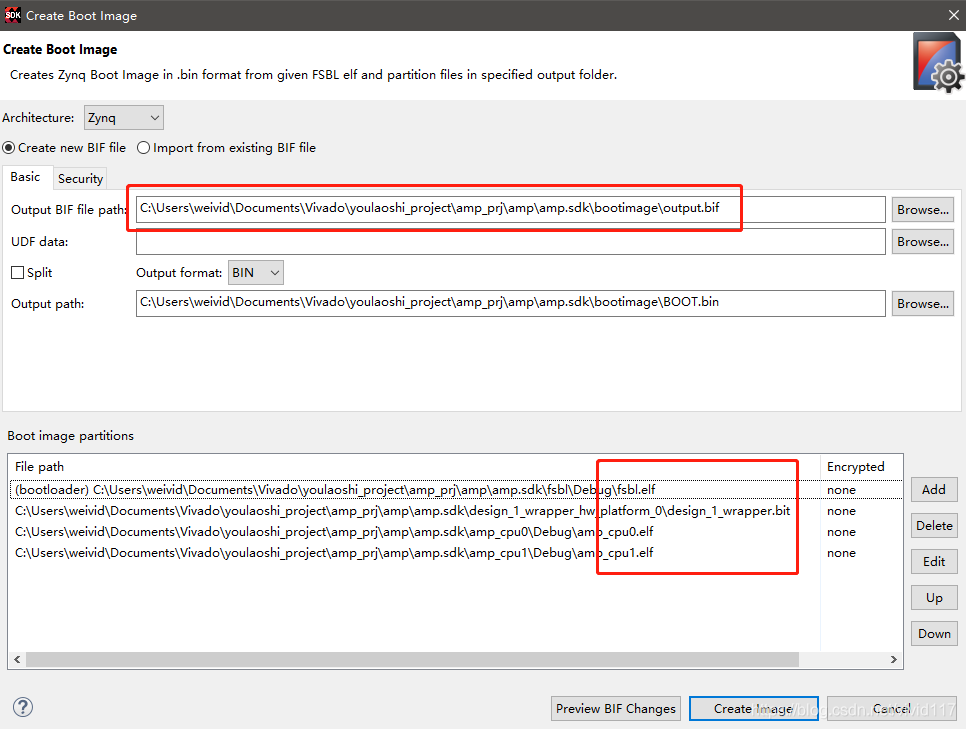Image resolution: width=966 pixels, height=729 pixels.
Task: Switch to the Security tab
Action: 80,179
